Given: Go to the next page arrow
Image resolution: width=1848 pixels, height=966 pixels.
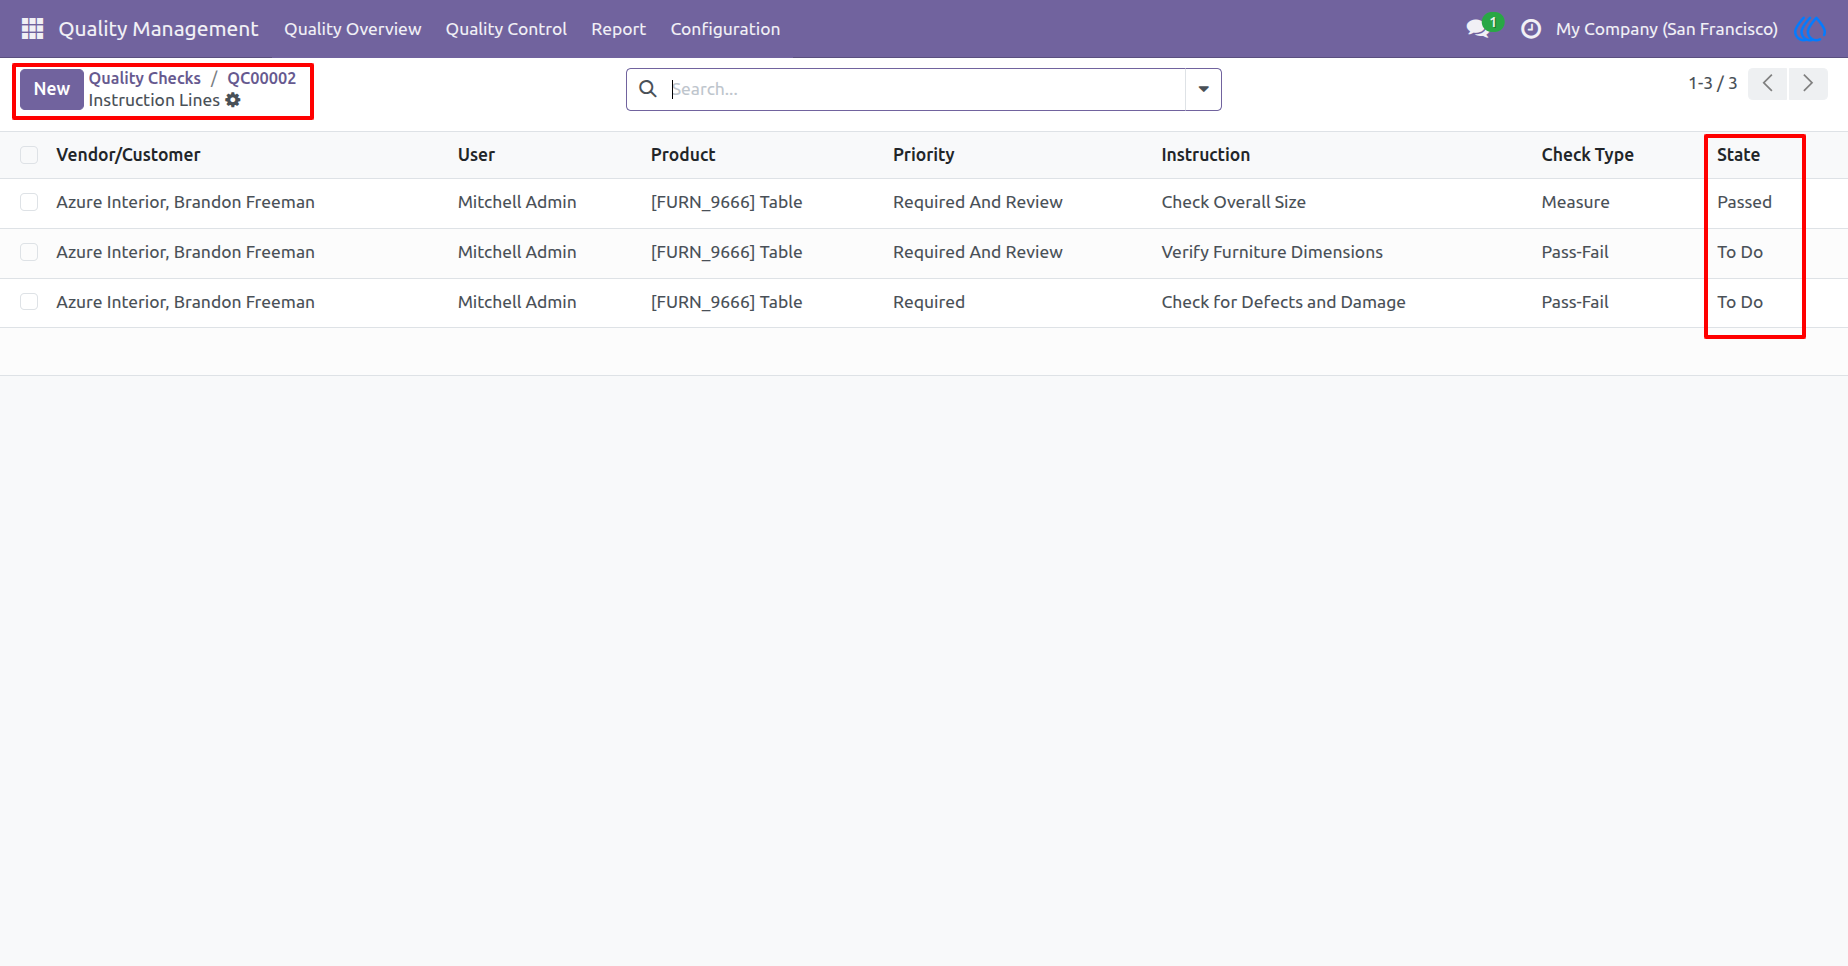Looking at the screenshot, I should tap(1808, 83).
